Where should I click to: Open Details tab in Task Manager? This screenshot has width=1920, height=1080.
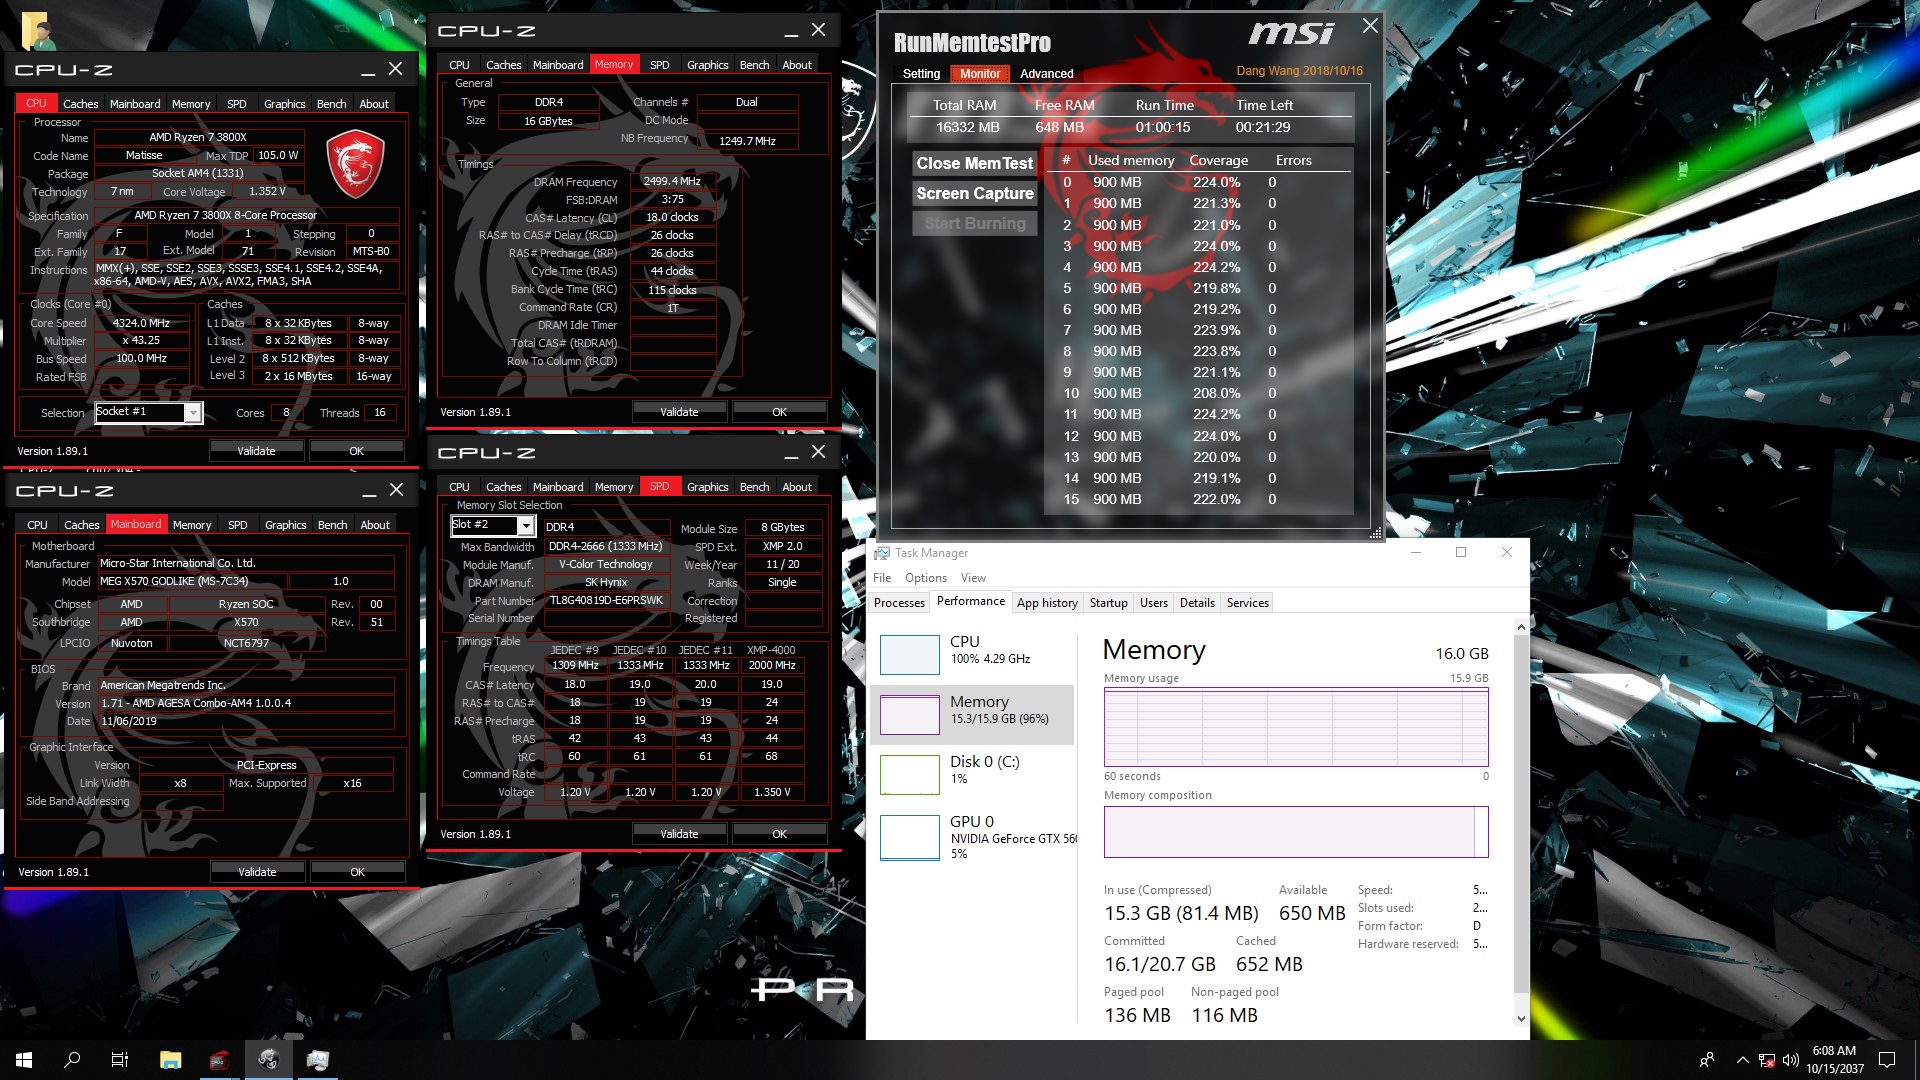[1197, 603]
